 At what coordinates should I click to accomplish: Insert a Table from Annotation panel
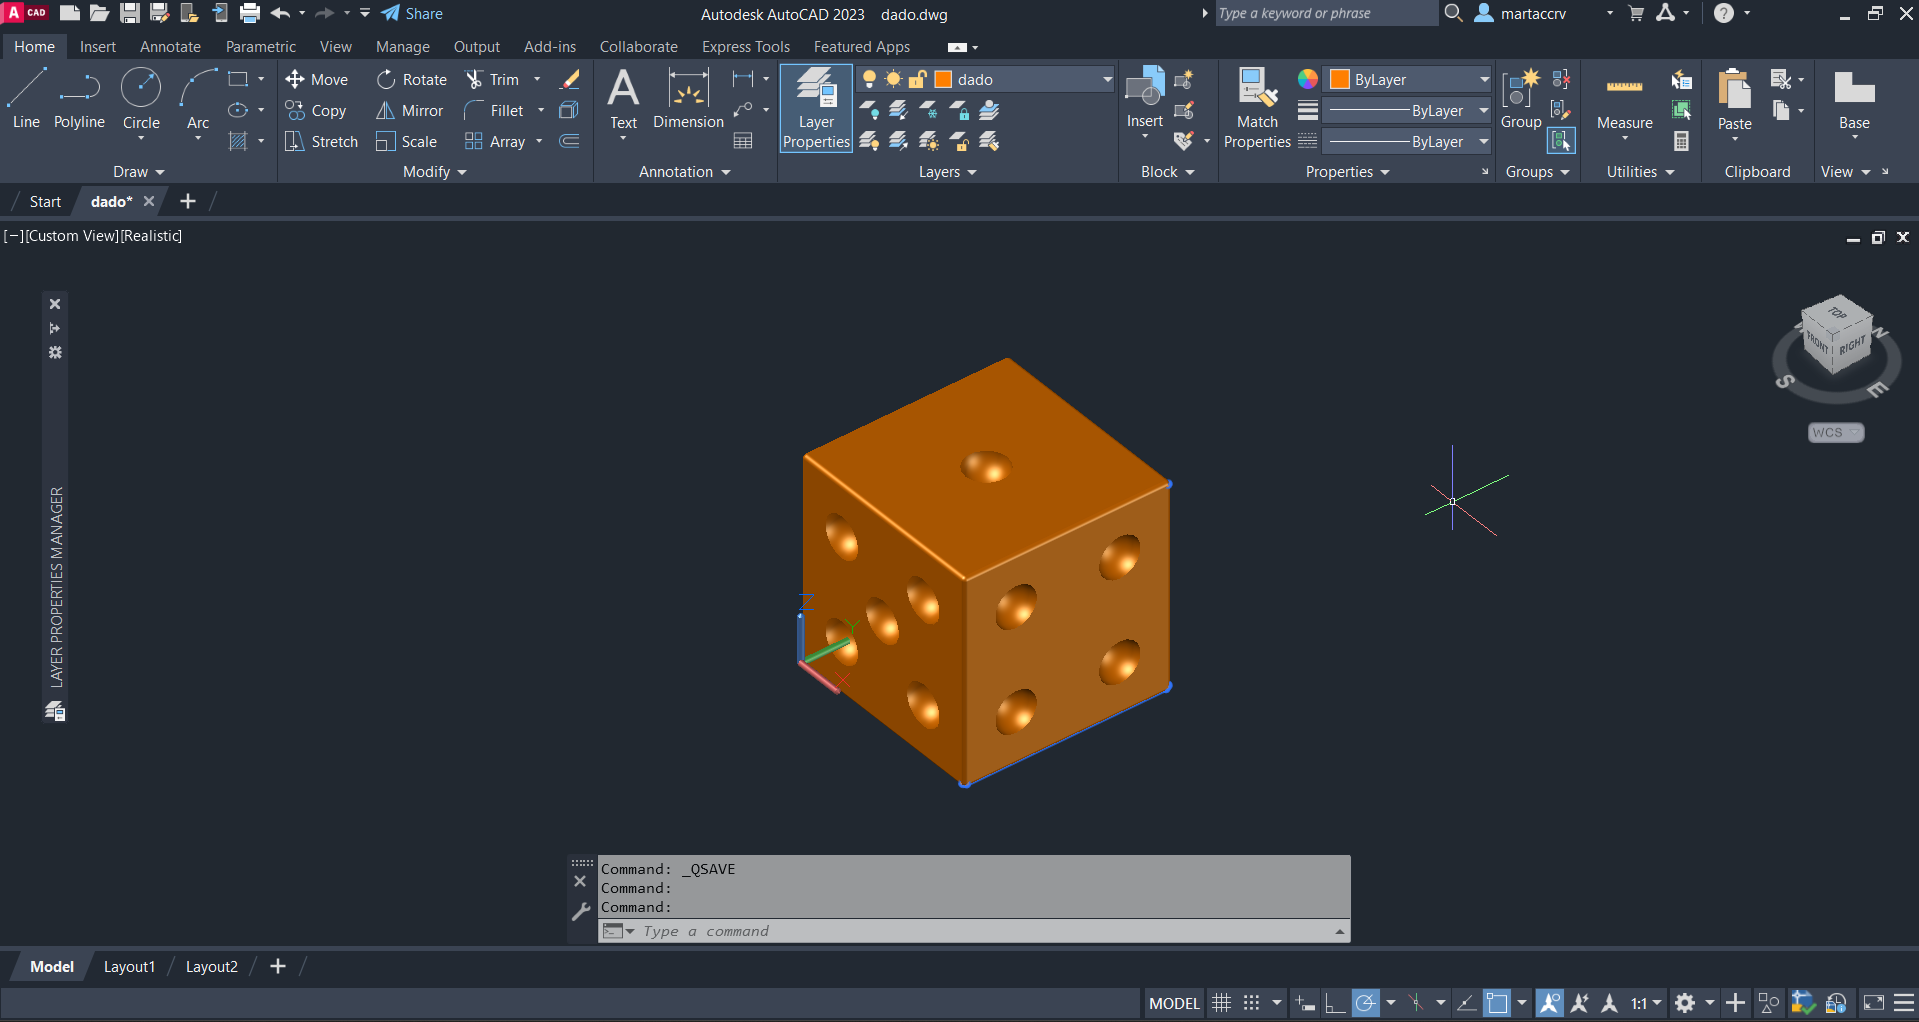743,141
